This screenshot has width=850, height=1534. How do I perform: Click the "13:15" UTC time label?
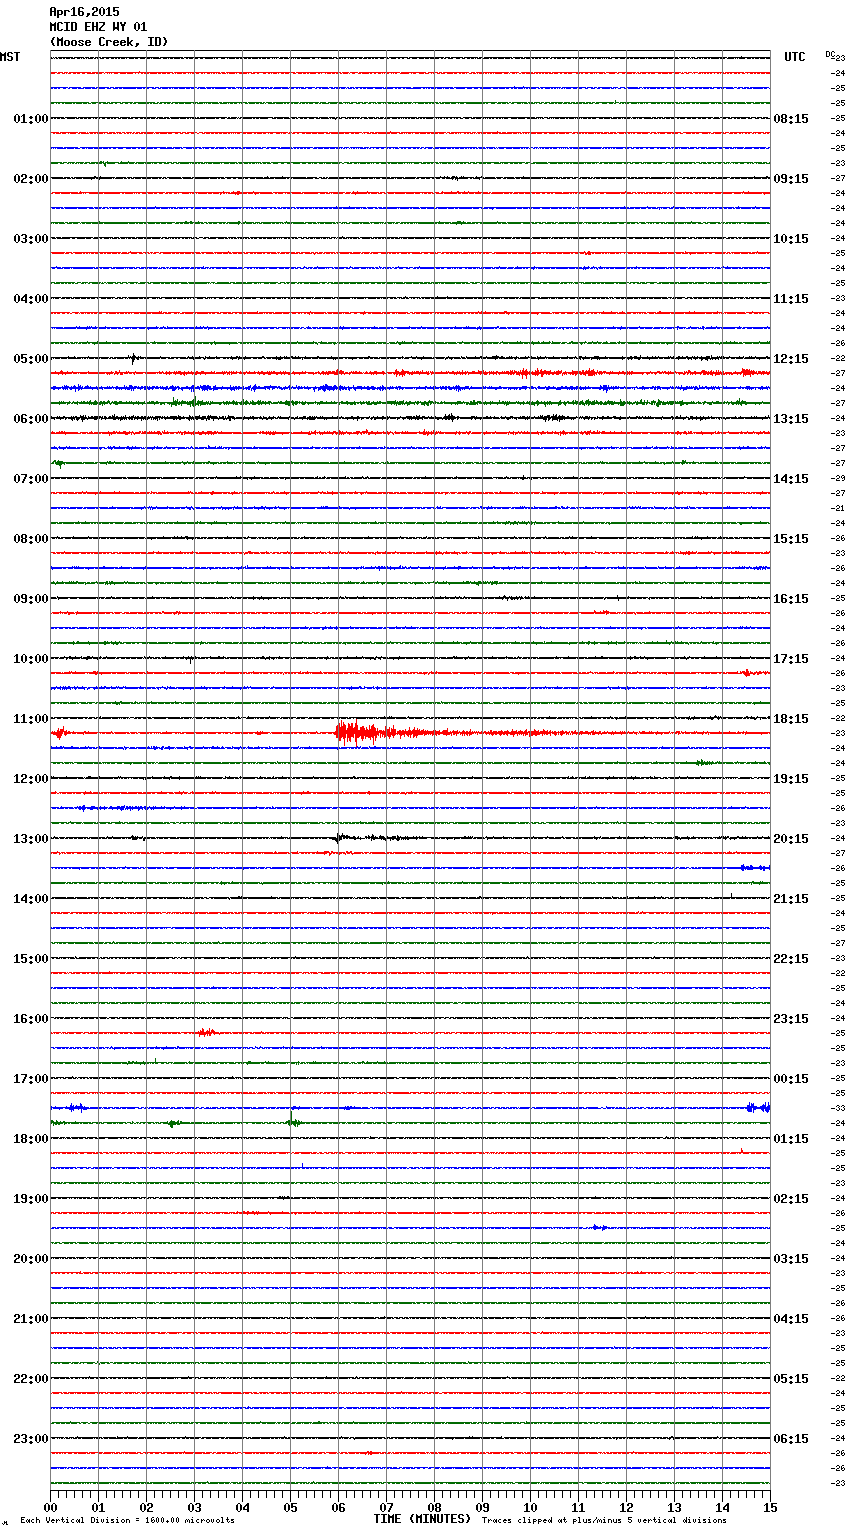pyautogui.click(x=791, y=419)
